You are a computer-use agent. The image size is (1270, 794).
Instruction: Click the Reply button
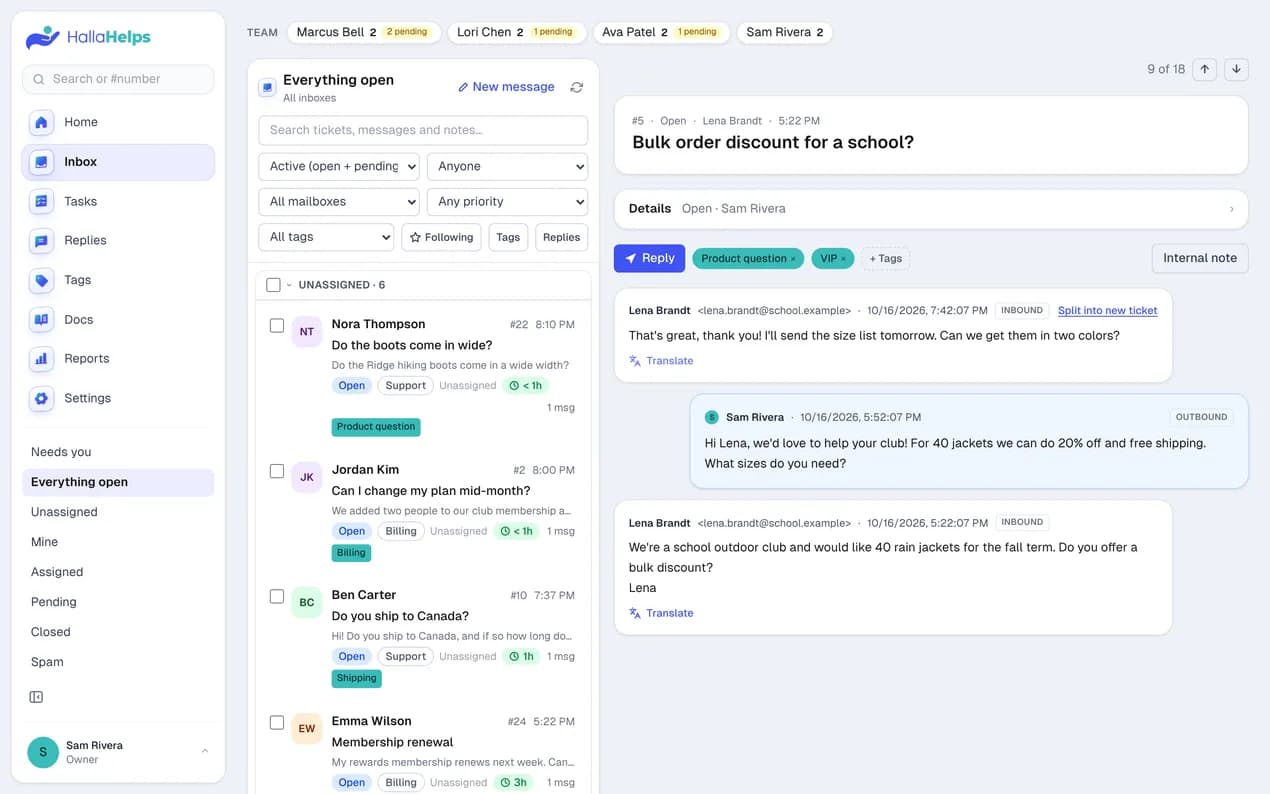point(649,258)
